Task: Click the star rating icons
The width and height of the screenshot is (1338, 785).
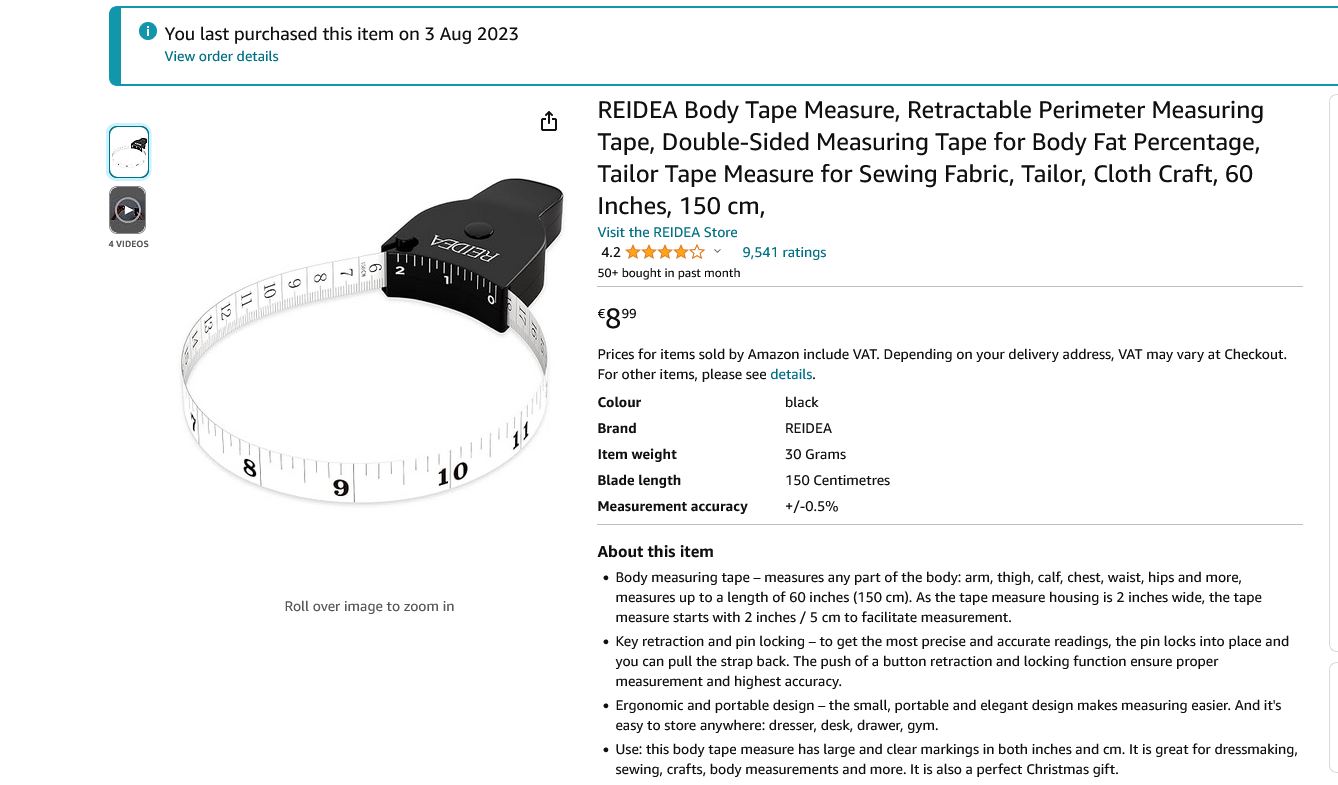Action: 665,252
